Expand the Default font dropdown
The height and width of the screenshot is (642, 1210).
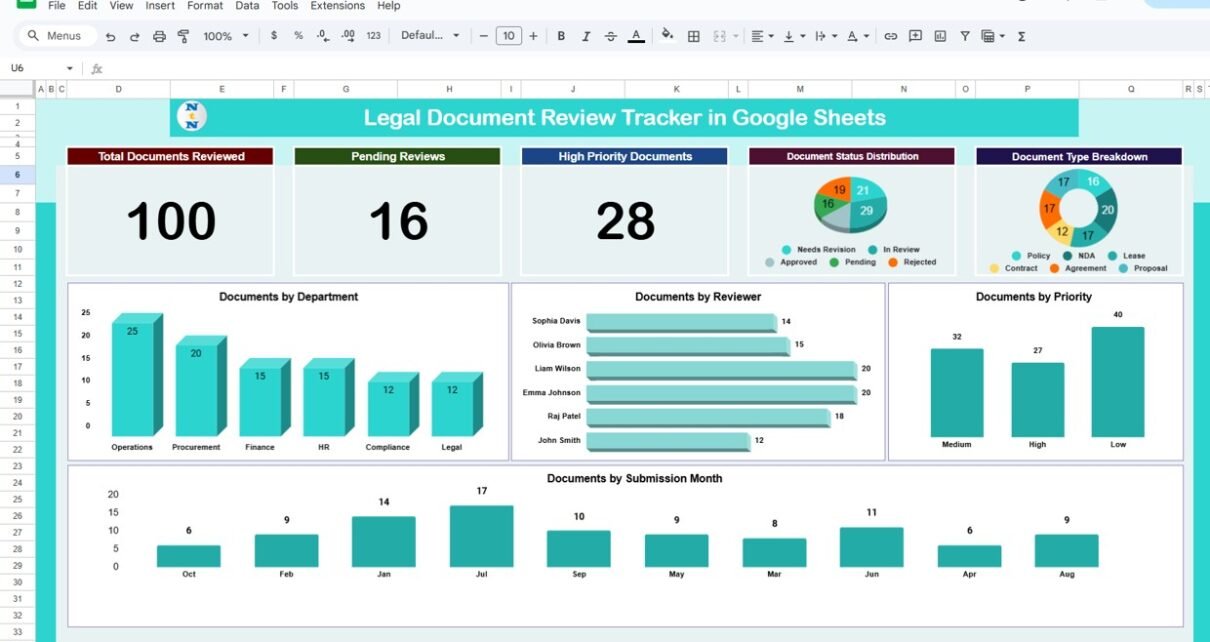pyautogui.click(x=430, y=36)
